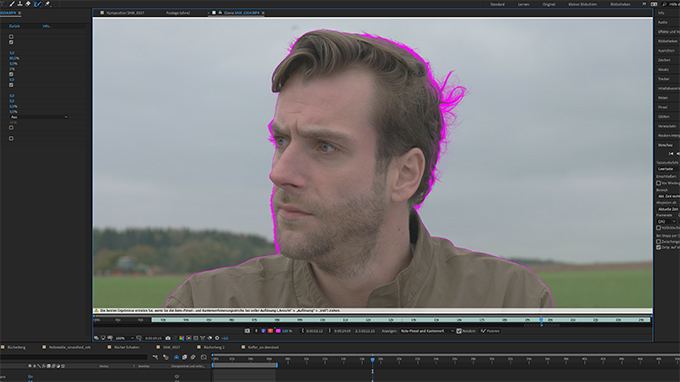The width and height of the screenshot is (680, 382).
Task: Toggle checkbox below the 0% value
Action: 11,74
